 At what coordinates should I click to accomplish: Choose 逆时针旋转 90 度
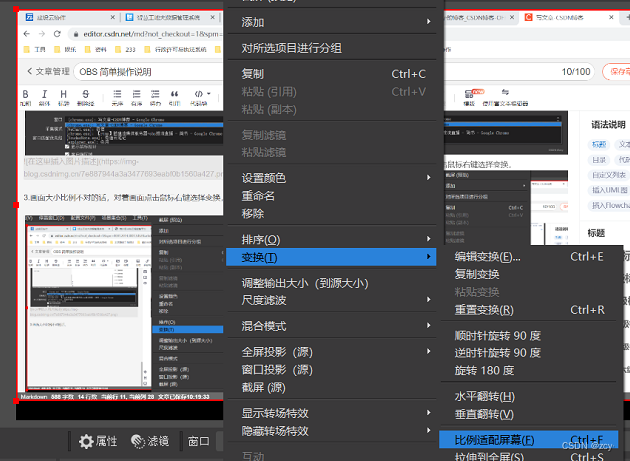pos(528,352)
